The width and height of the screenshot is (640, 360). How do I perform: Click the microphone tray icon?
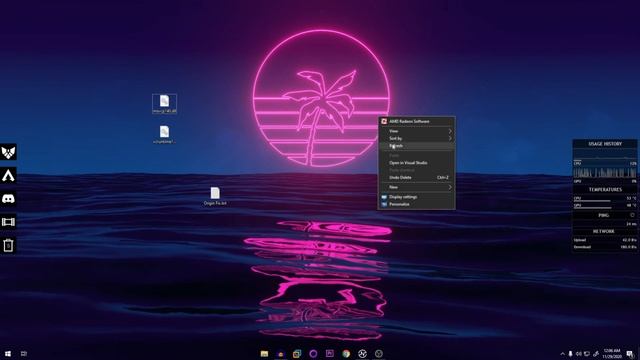coord(571,353)
